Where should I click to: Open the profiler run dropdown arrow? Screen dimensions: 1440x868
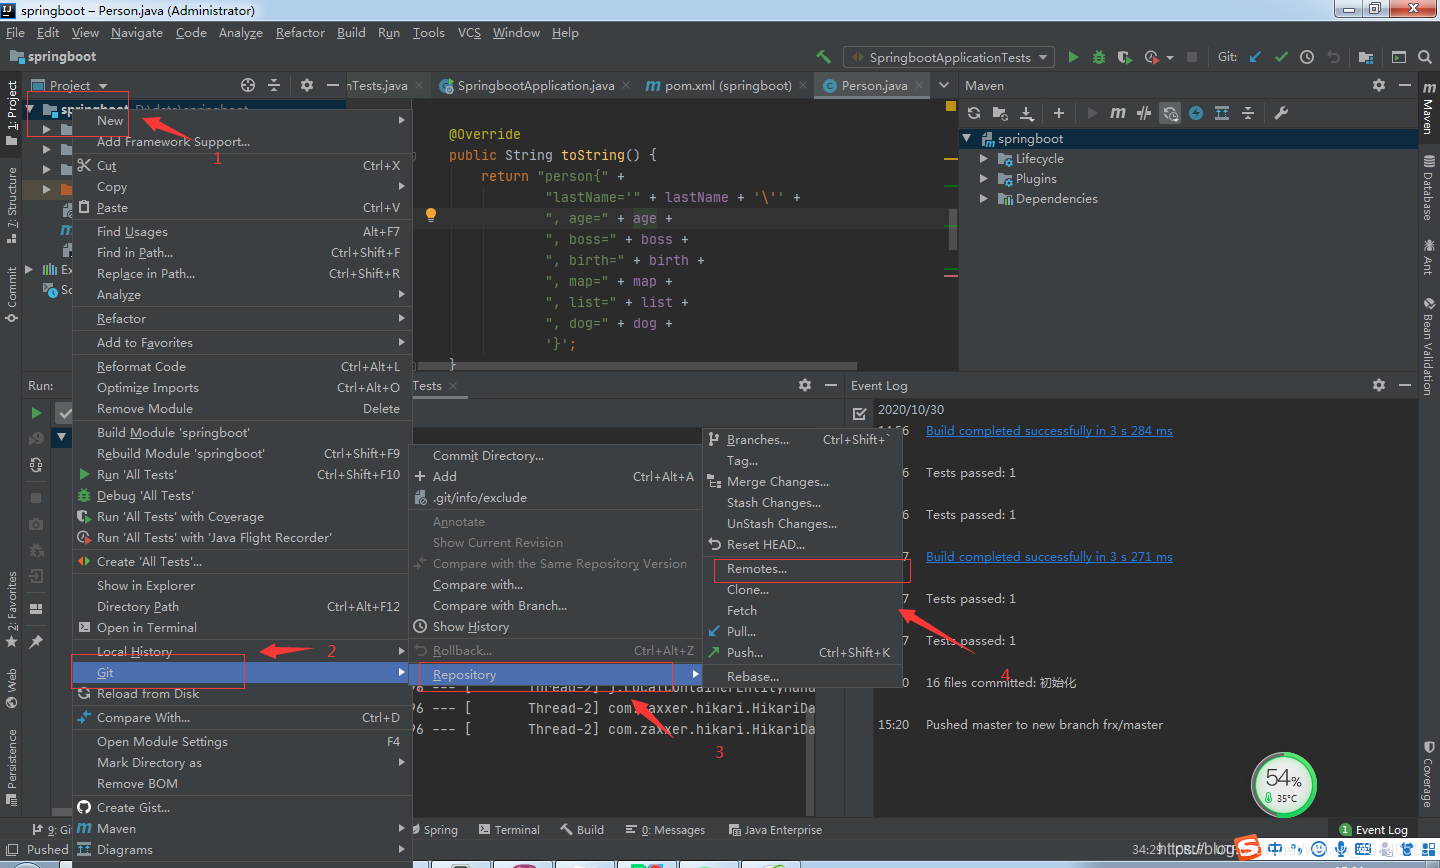1170,58
